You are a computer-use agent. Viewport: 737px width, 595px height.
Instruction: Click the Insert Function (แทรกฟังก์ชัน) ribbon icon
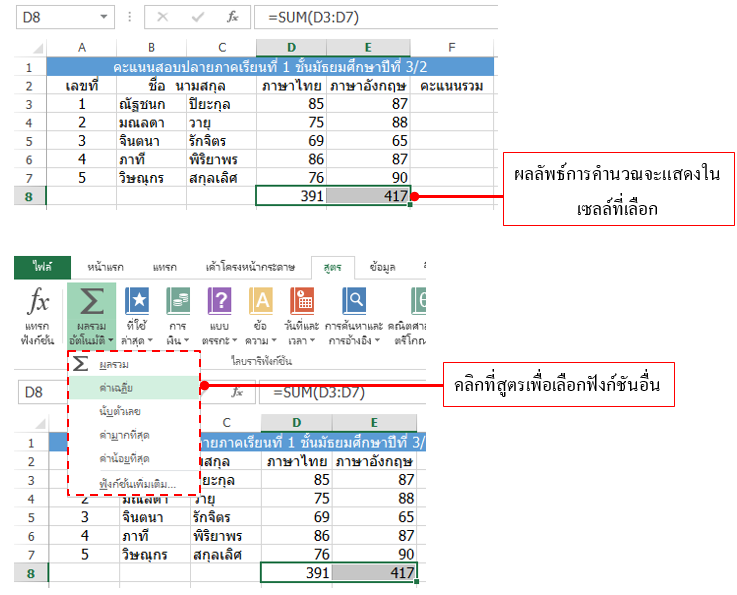pos(38,302)
